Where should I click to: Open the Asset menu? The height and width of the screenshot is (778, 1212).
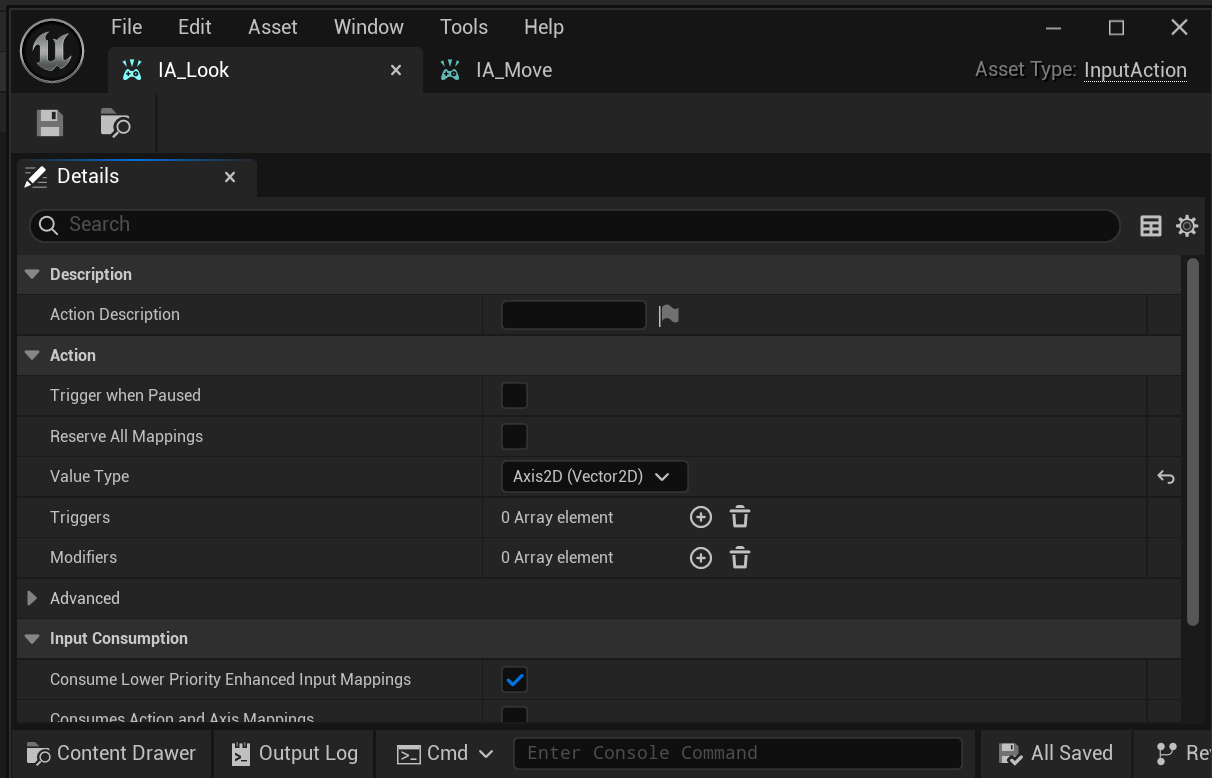coord(273,27)
